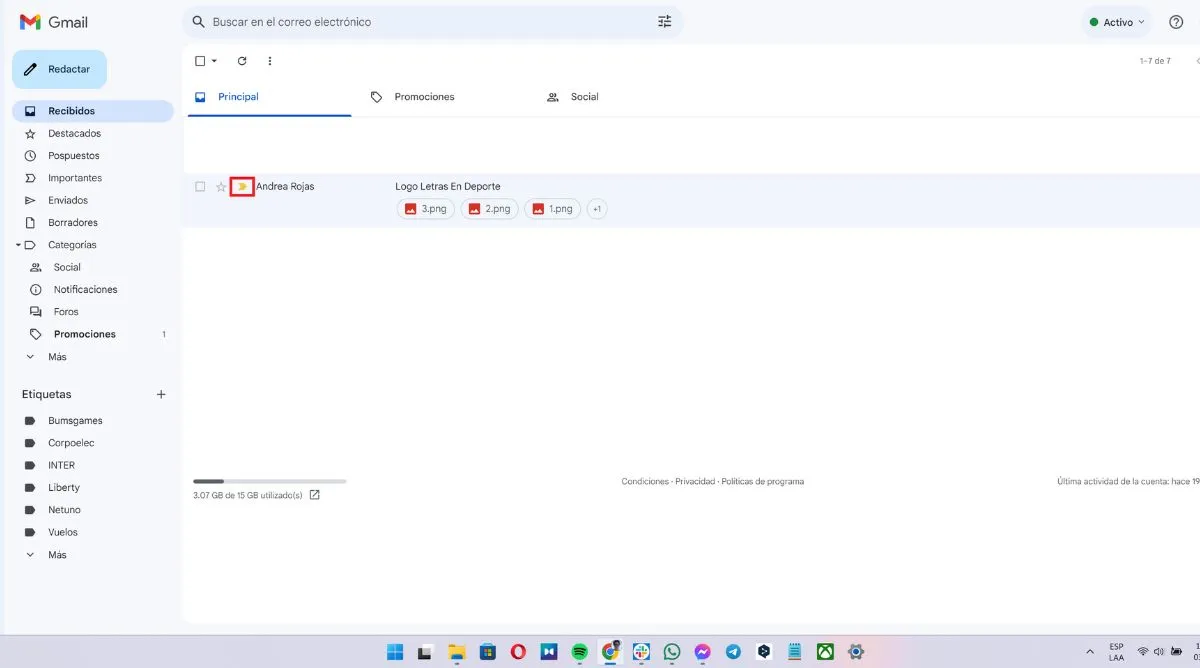
Task: Check the Andrea Rojas email checkbox
Action: [199, 186]
